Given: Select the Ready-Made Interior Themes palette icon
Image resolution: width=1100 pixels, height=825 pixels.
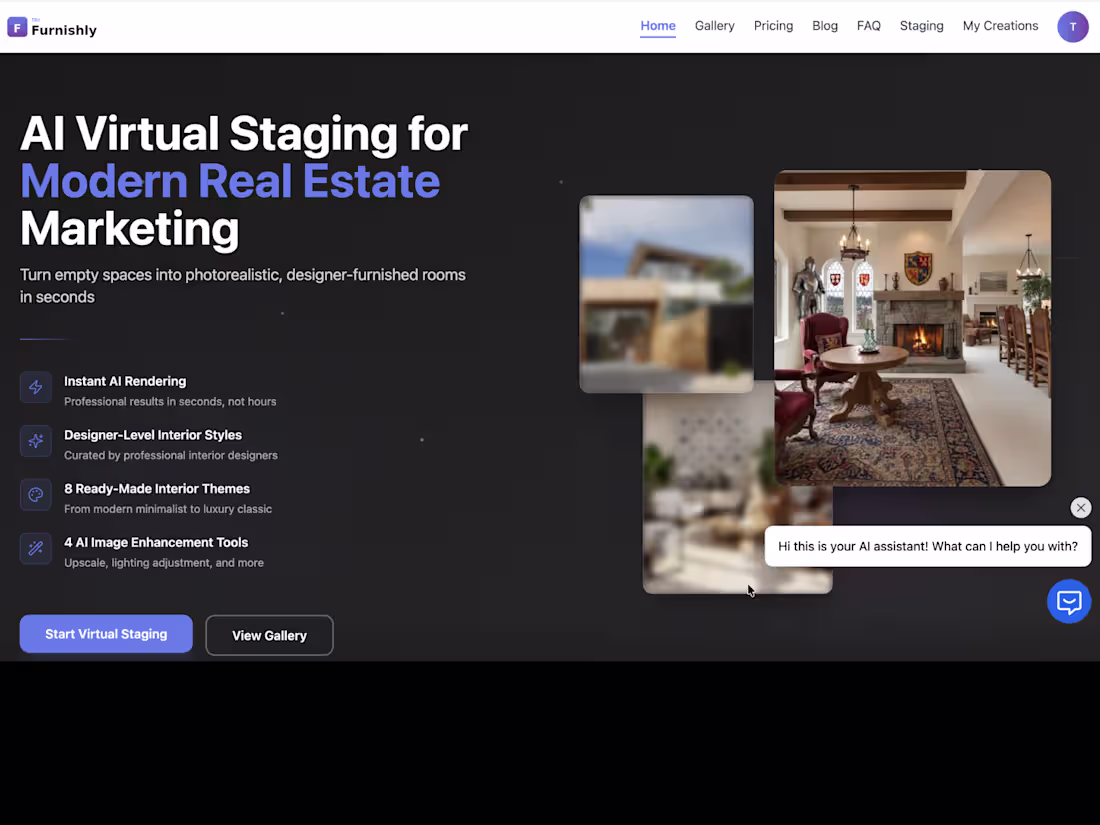Looking at the screenshot, I should [x=36, y=494].
